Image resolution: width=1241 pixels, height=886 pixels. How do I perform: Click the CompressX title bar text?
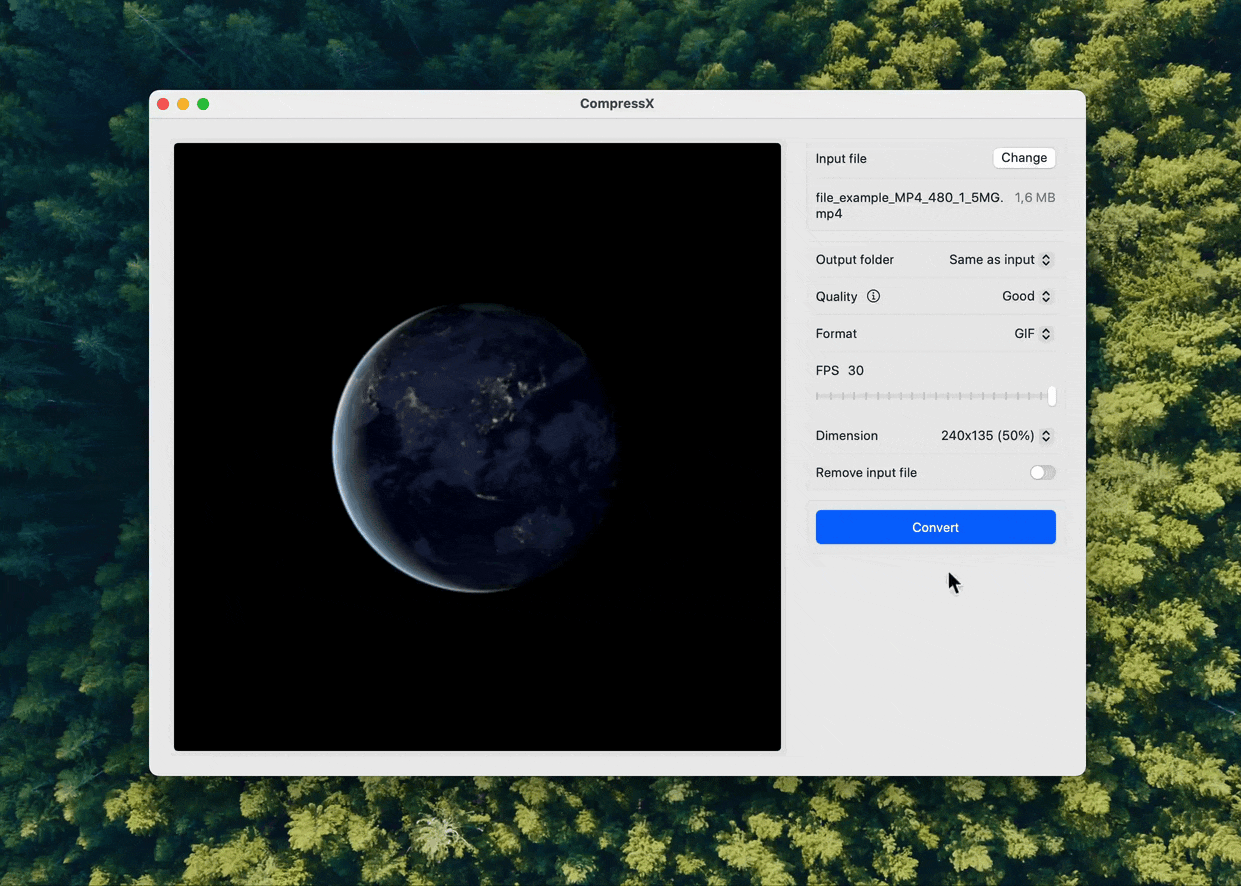coord(617,104)
